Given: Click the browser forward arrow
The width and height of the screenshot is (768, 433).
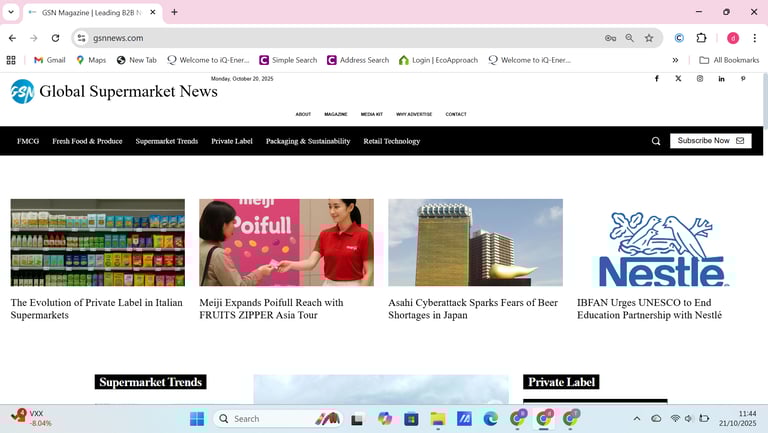Looking at the screenshot, I should click(34, 38).
